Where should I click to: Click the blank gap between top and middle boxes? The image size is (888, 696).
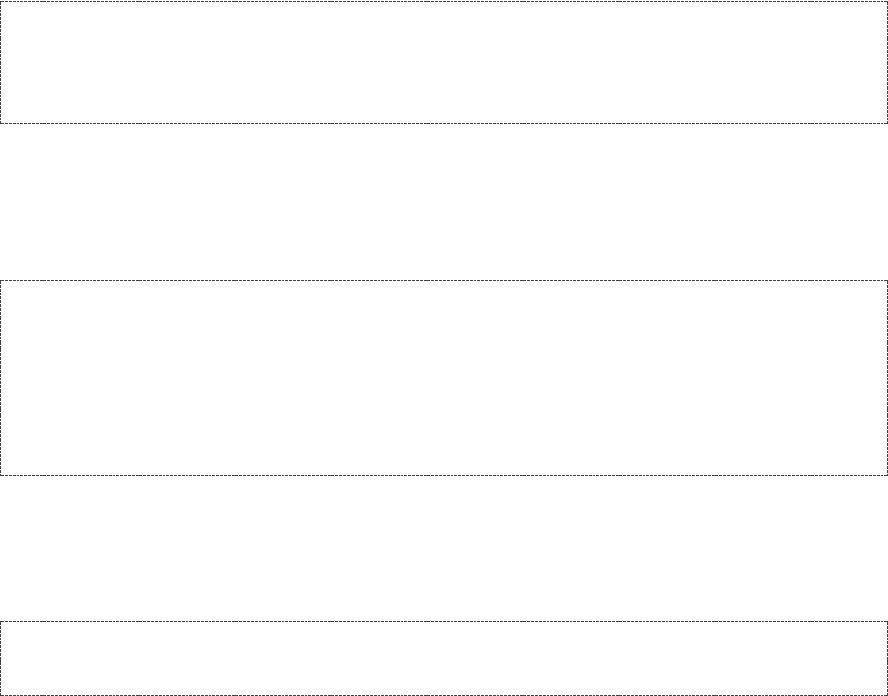click(444, 201)
